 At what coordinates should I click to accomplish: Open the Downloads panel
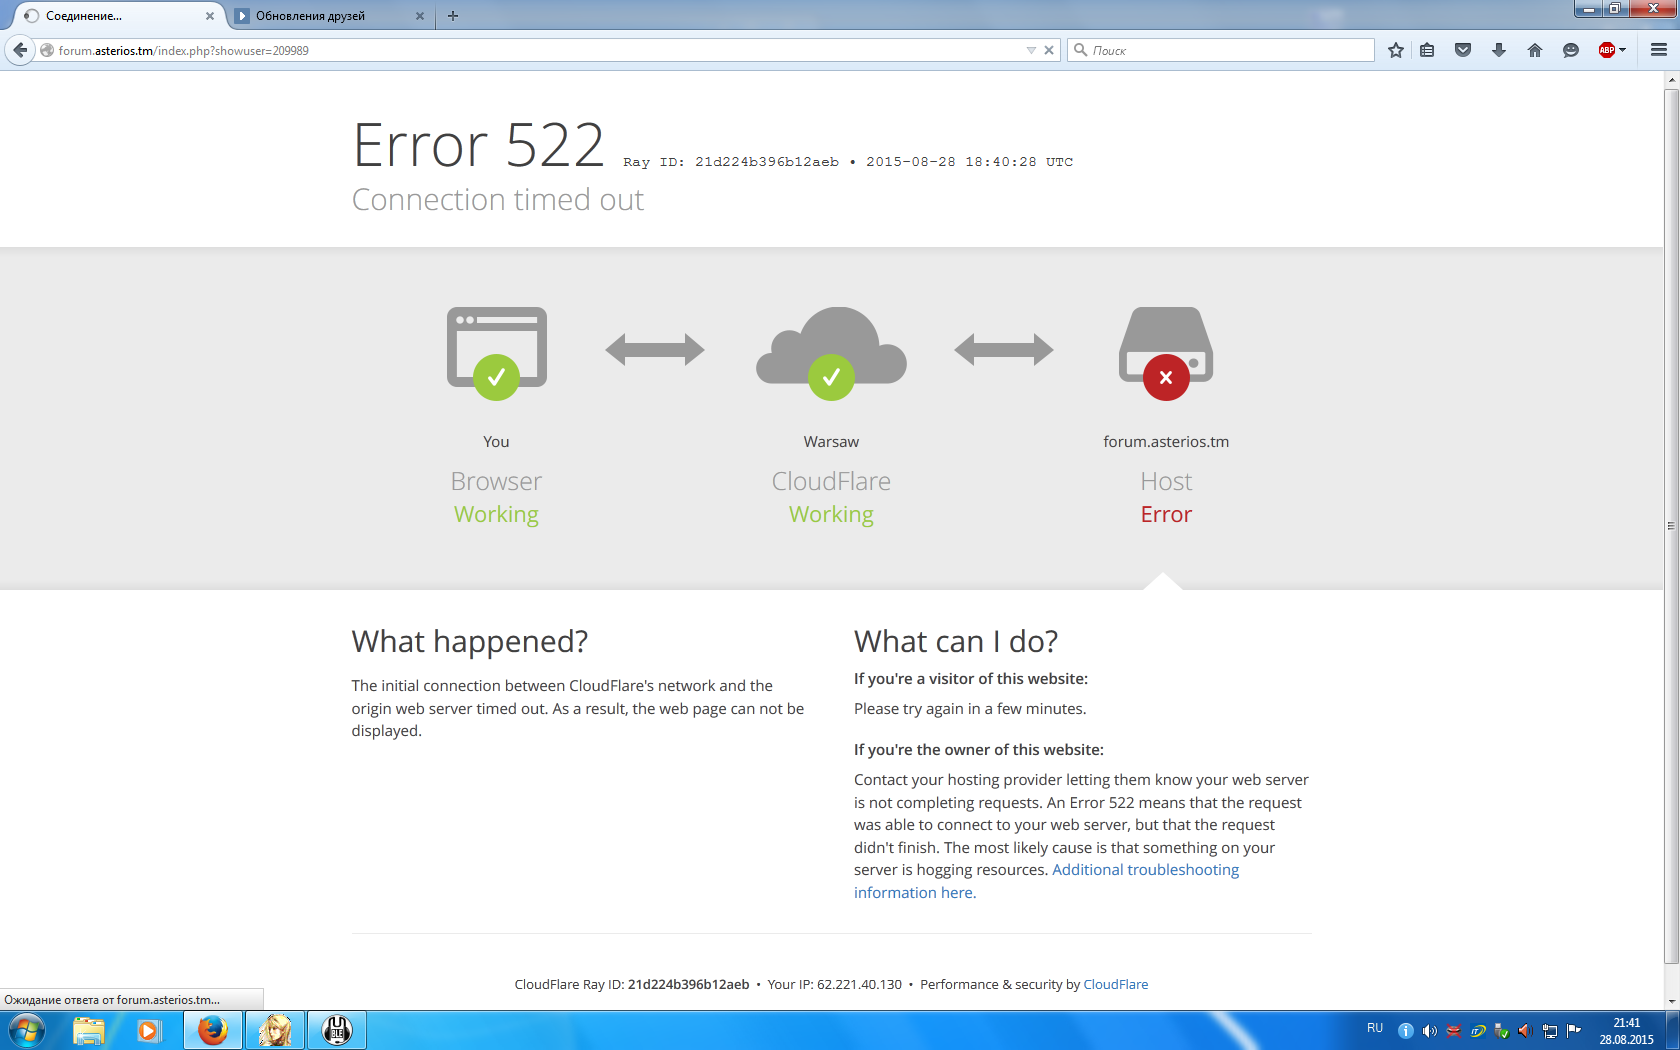pos(1499,50)
